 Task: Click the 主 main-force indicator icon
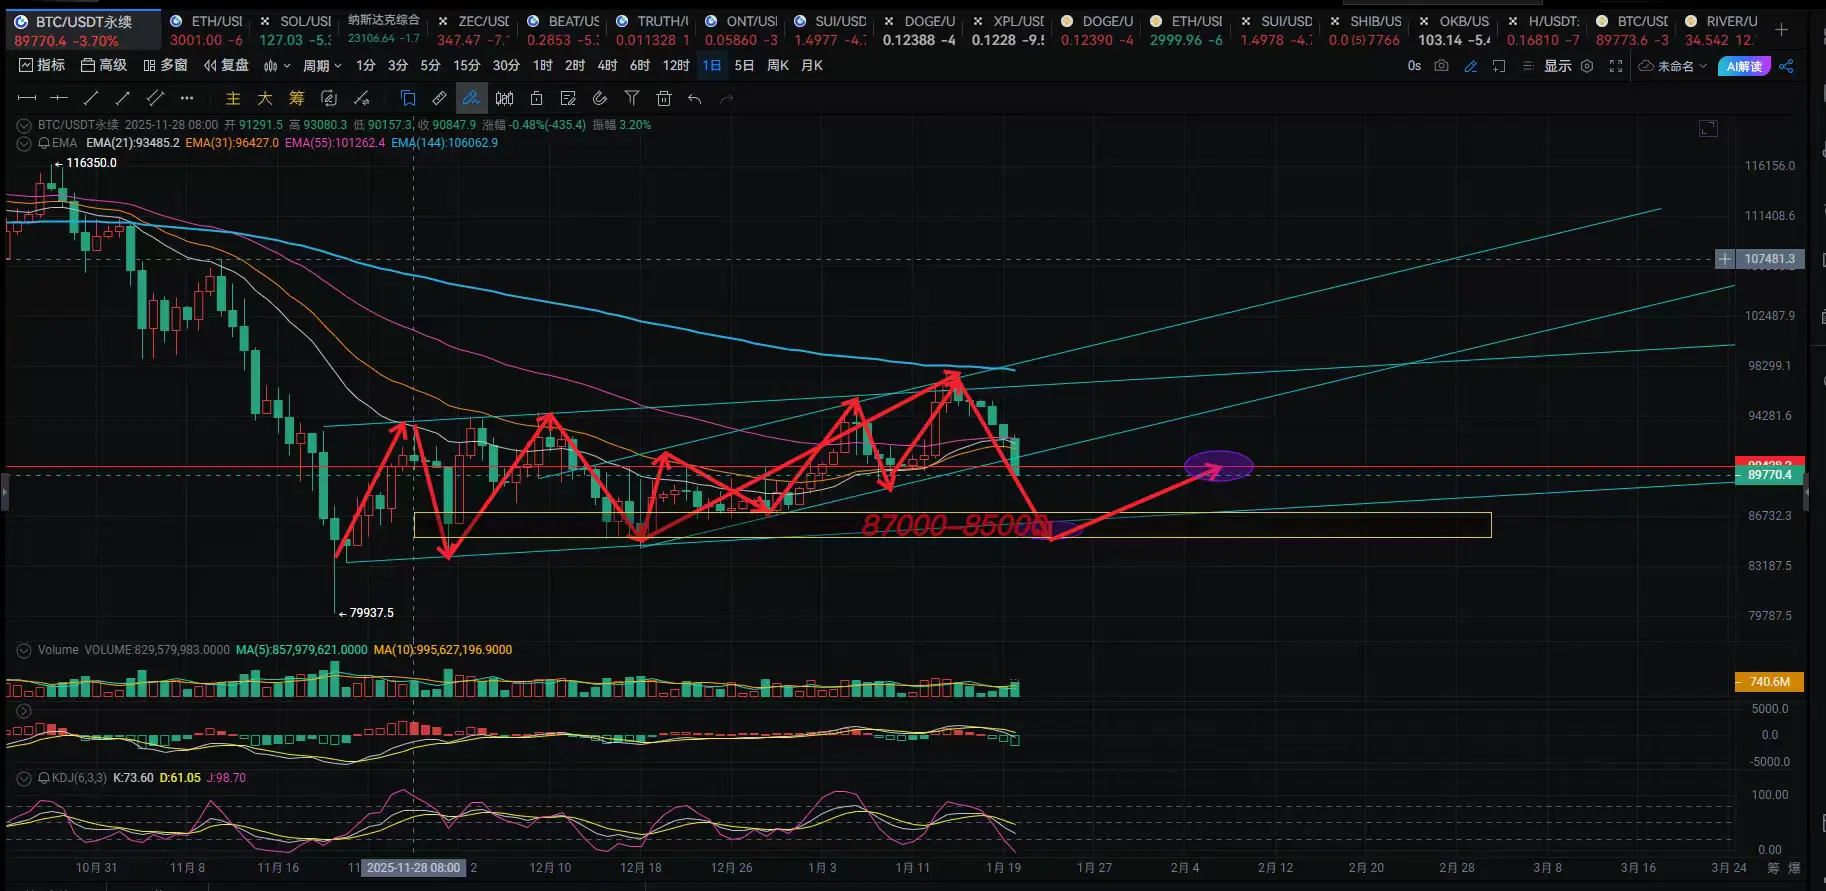233,98
